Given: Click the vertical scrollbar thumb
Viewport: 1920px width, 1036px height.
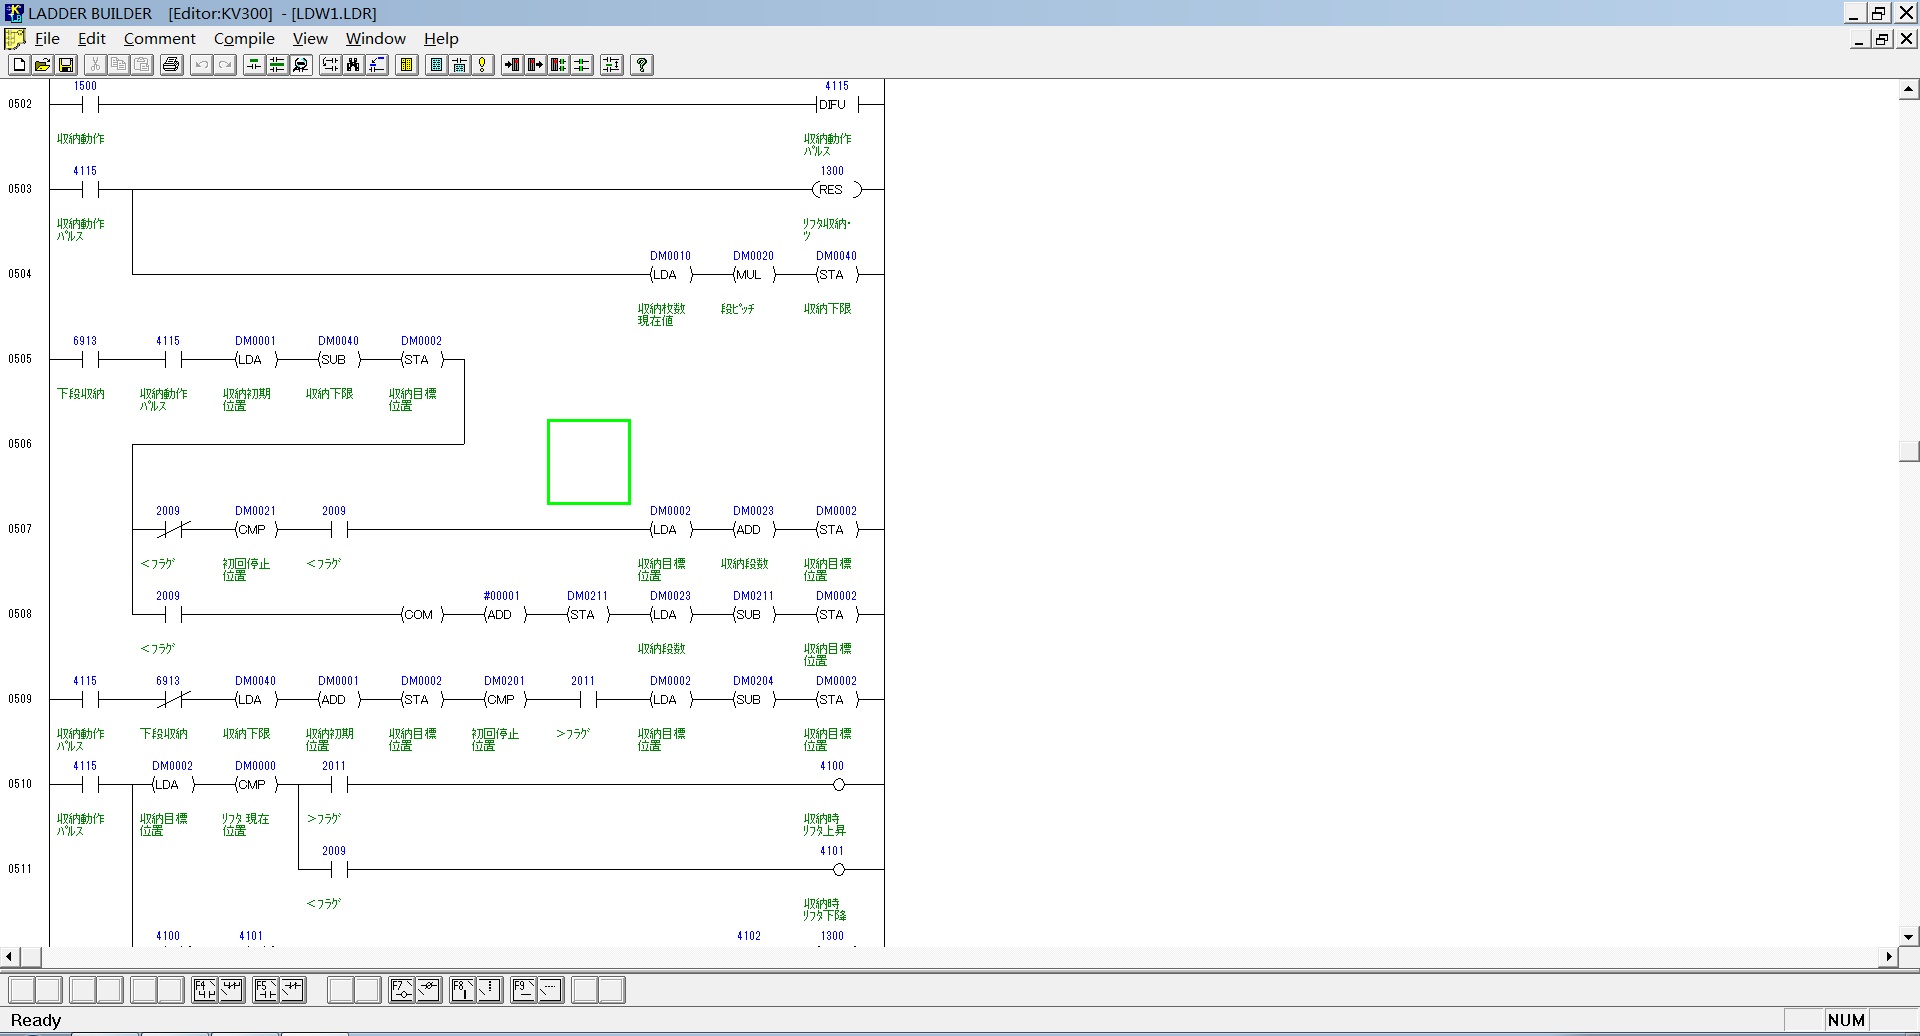Looking at the screenshot, I should [1908, 451].
